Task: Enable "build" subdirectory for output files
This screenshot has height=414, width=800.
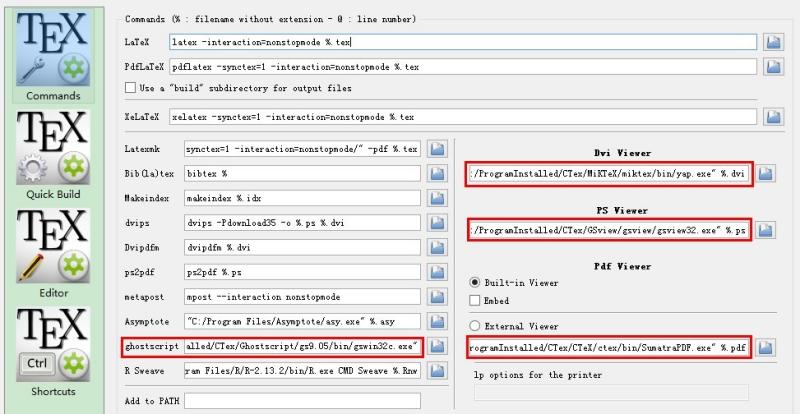Action: (x=130, y=88)
